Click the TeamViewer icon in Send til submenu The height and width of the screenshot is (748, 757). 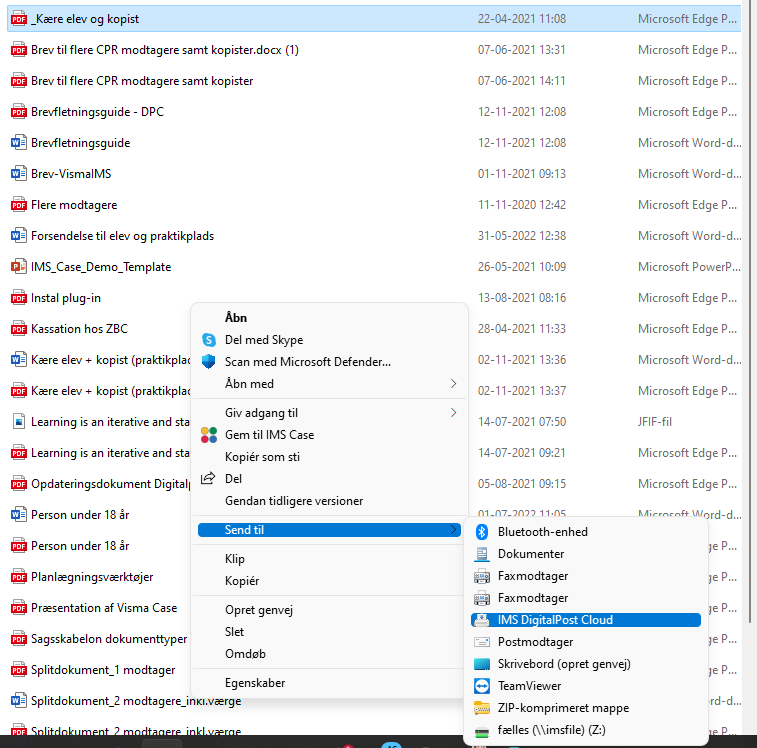click(x=482, y=686)
